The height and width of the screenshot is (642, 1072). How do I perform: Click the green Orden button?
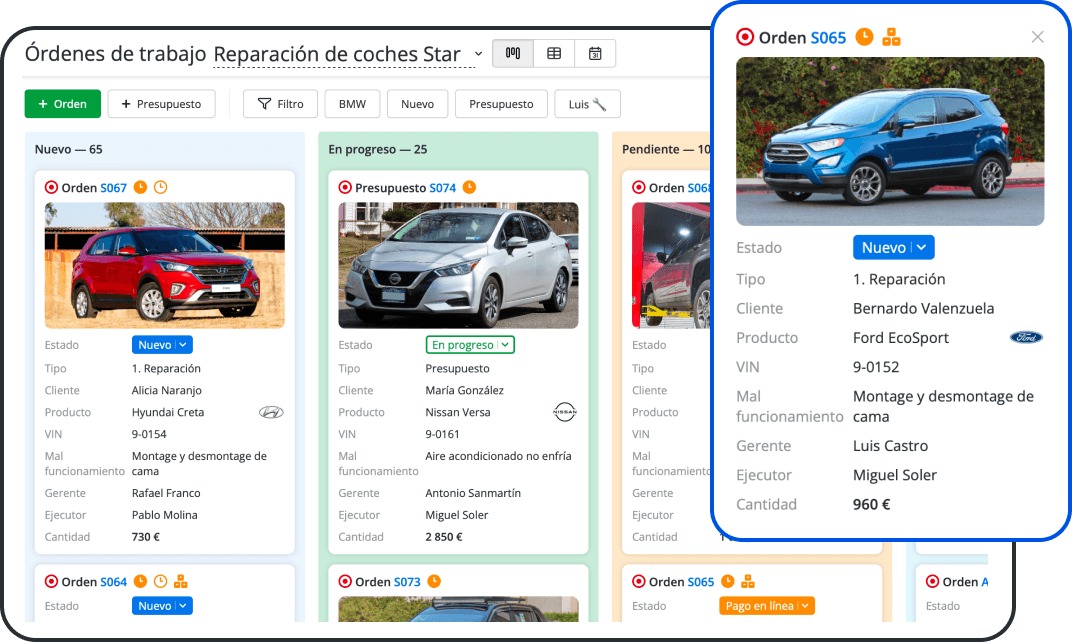point(63,104)
